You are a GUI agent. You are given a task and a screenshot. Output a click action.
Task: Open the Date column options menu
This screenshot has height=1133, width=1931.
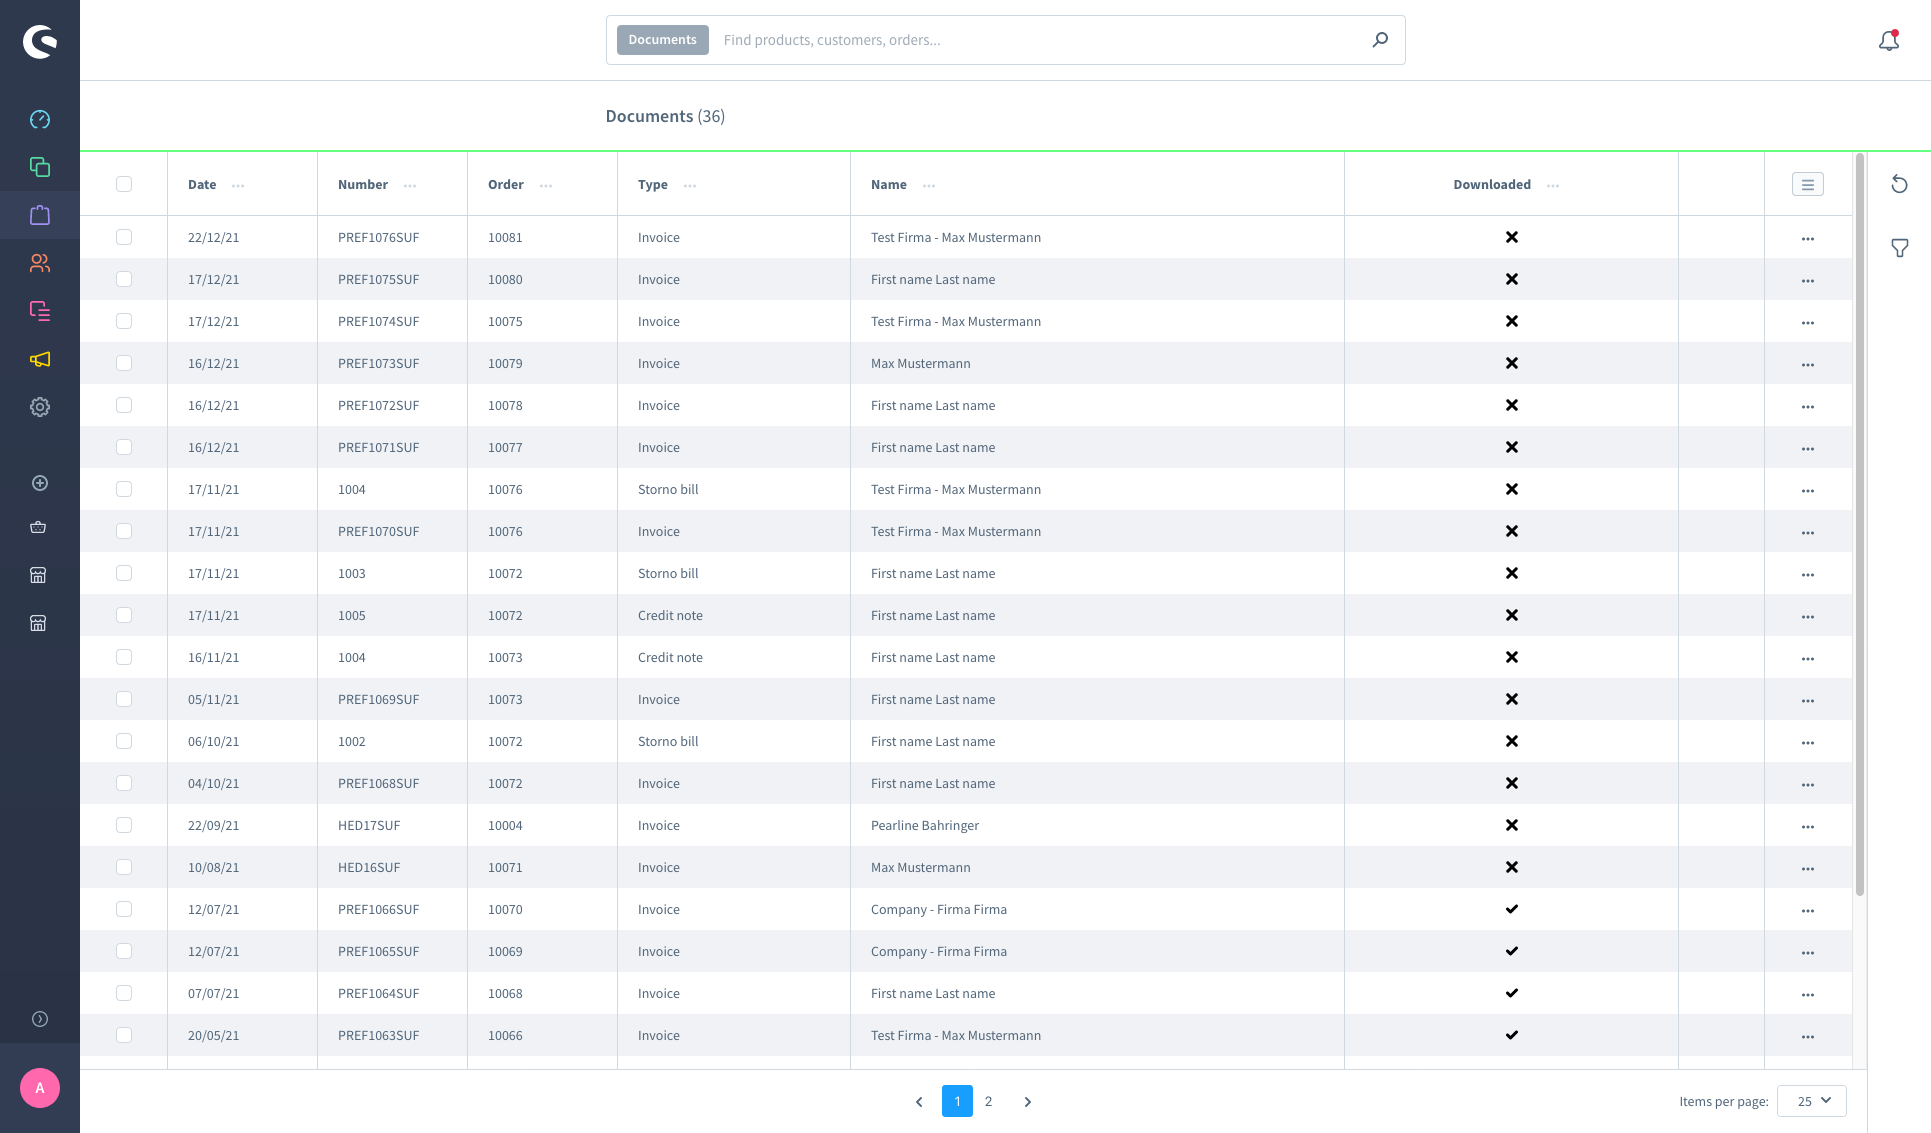click(238, 185)
